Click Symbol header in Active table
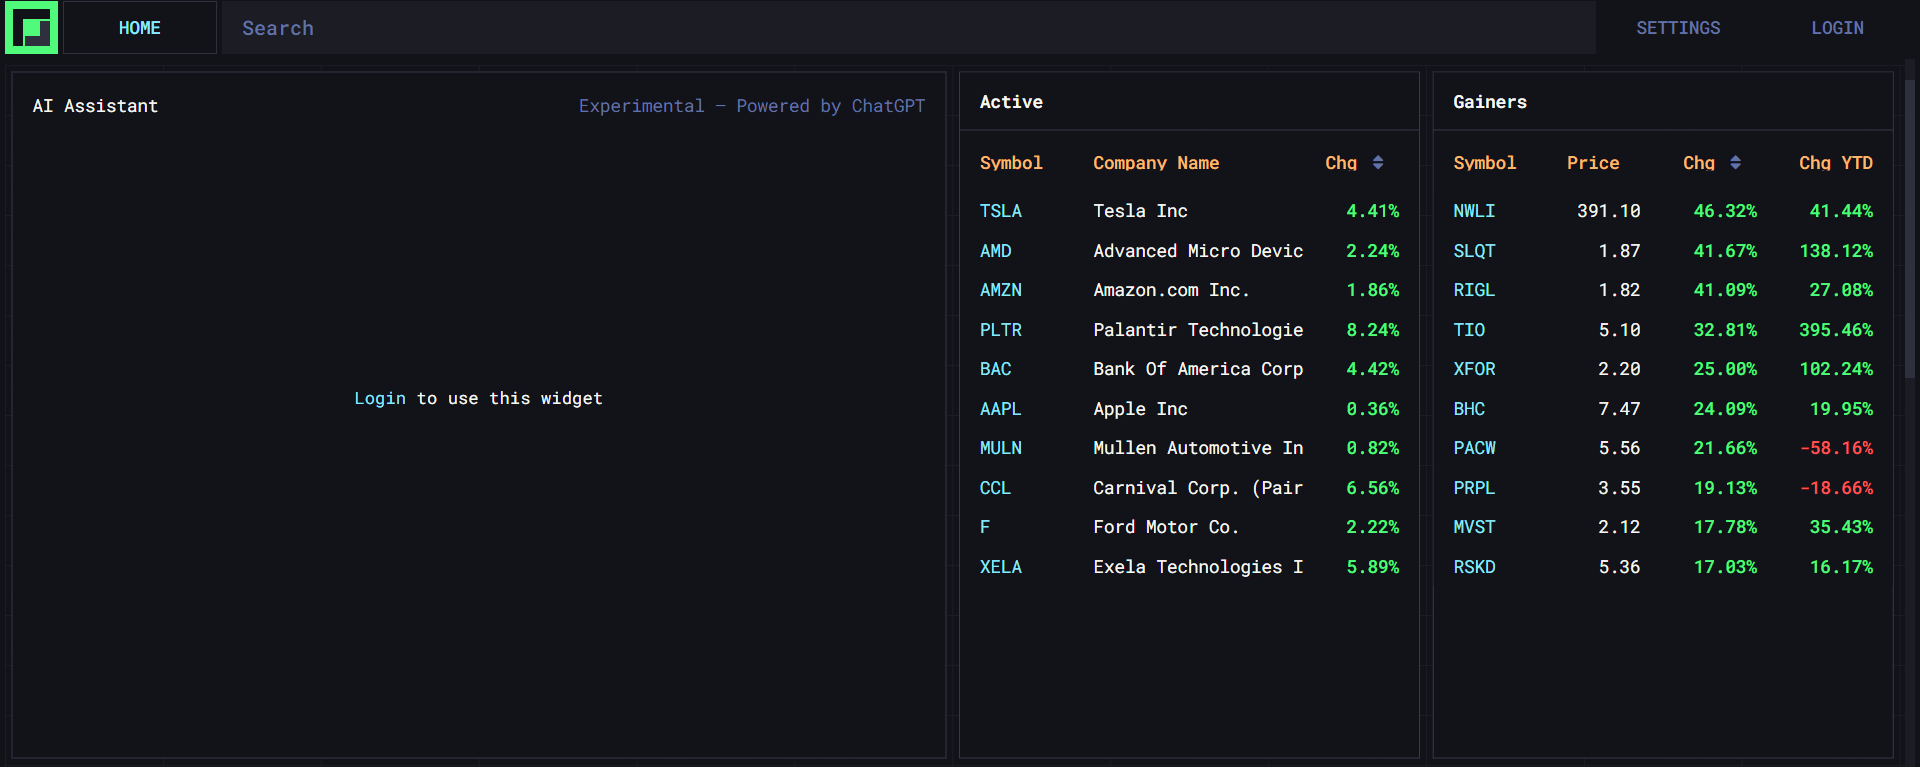This screenshot has height=767, width=1920. [x=1011, y=163]
